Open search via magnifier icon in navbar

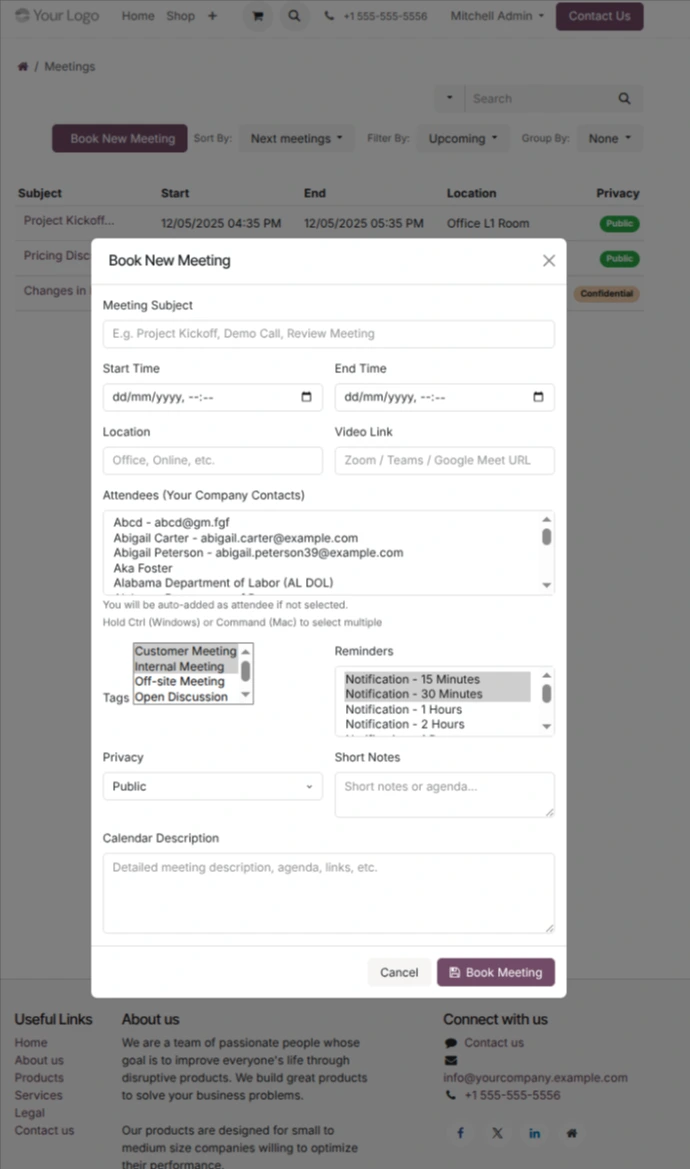(x=294, y=16)
